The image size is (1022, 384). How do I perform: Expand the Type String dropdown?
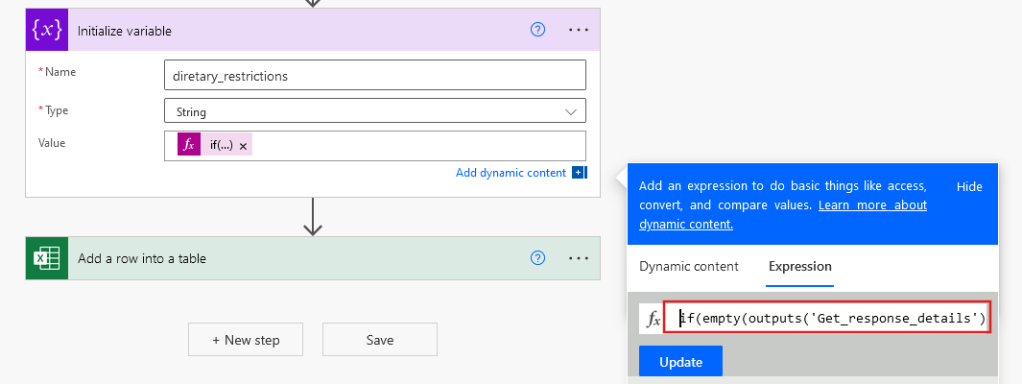(x=375, y=111)
